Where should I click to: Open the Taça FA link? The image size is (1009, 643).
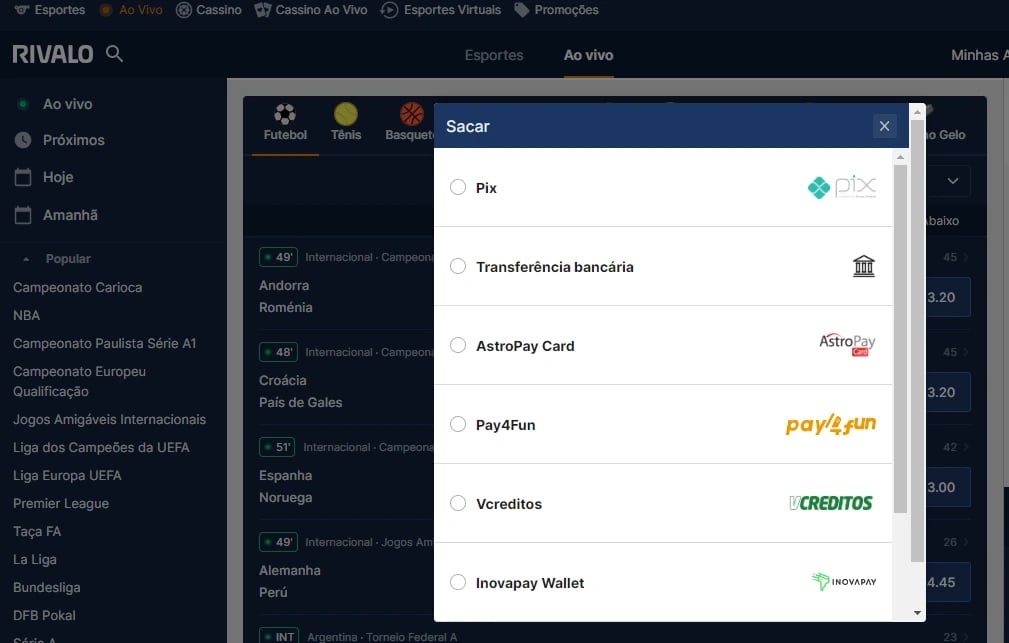pos(37,532)
